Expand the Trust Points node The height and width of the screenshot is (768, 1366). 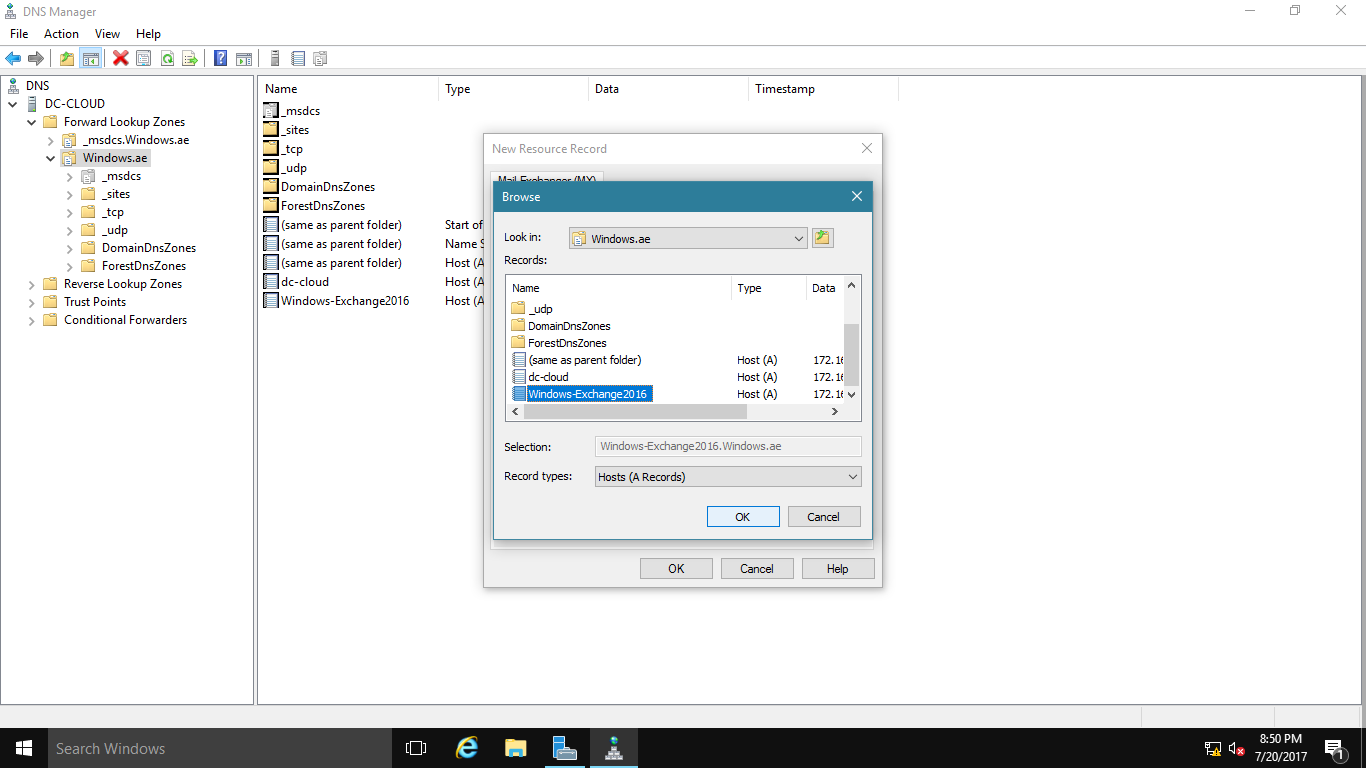32,302
